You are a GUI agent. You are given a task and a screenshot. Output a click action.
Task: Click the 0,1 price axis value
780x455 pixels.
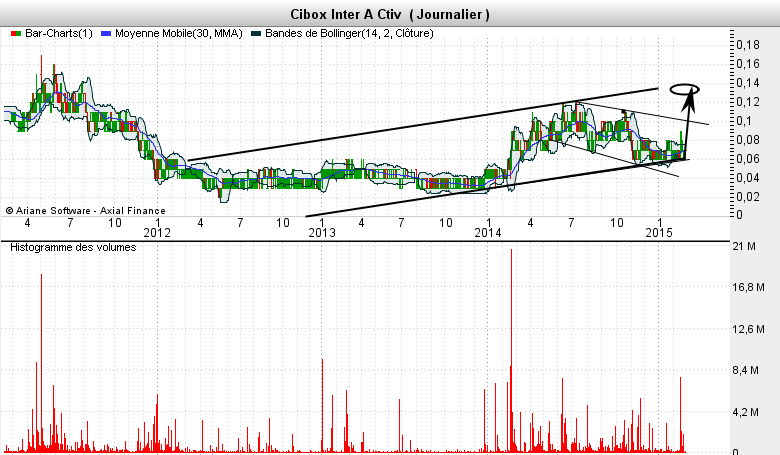tap(745, 121)
